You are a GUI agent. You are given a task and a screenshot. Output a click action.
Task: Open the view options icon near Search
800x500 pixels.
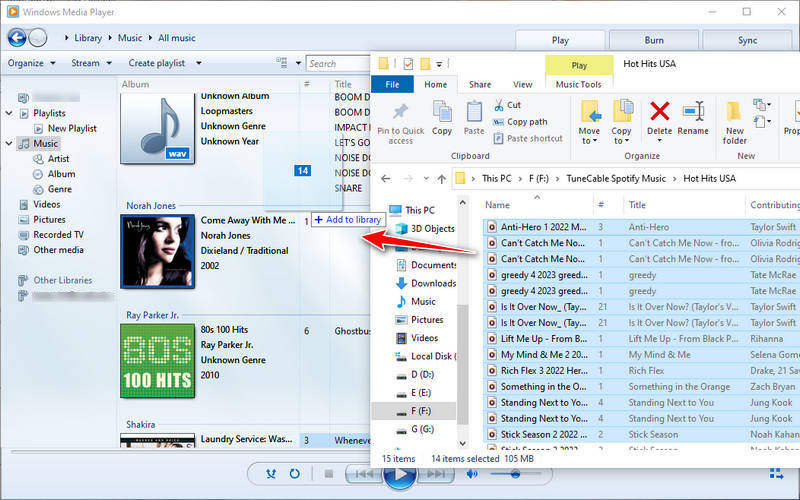click(282, 63)
